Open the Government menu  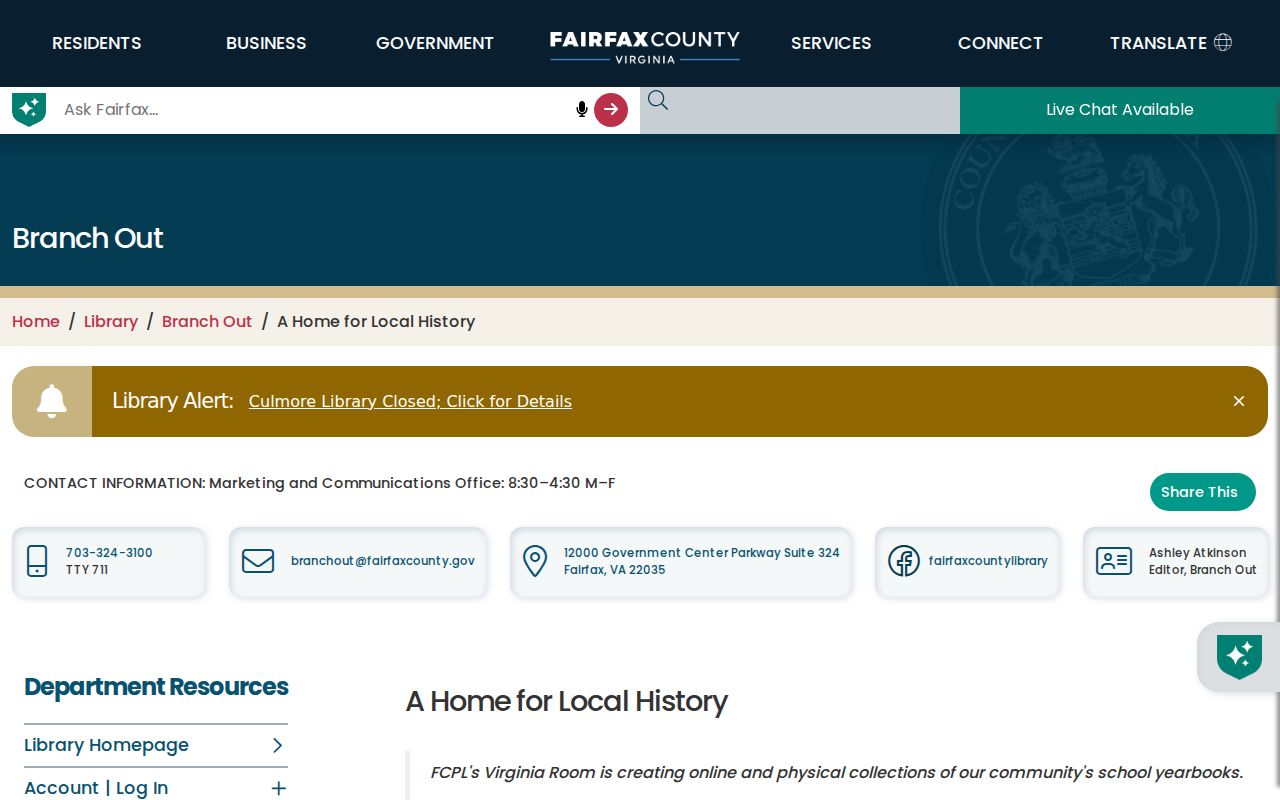435,43
